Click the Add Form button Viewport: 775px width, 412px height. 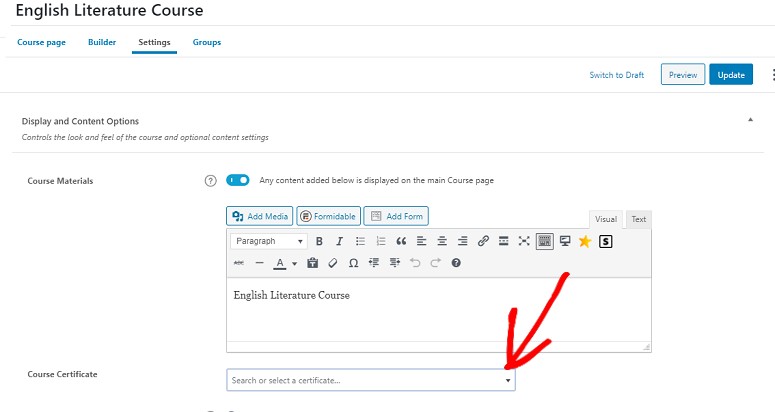coord(396,216)
